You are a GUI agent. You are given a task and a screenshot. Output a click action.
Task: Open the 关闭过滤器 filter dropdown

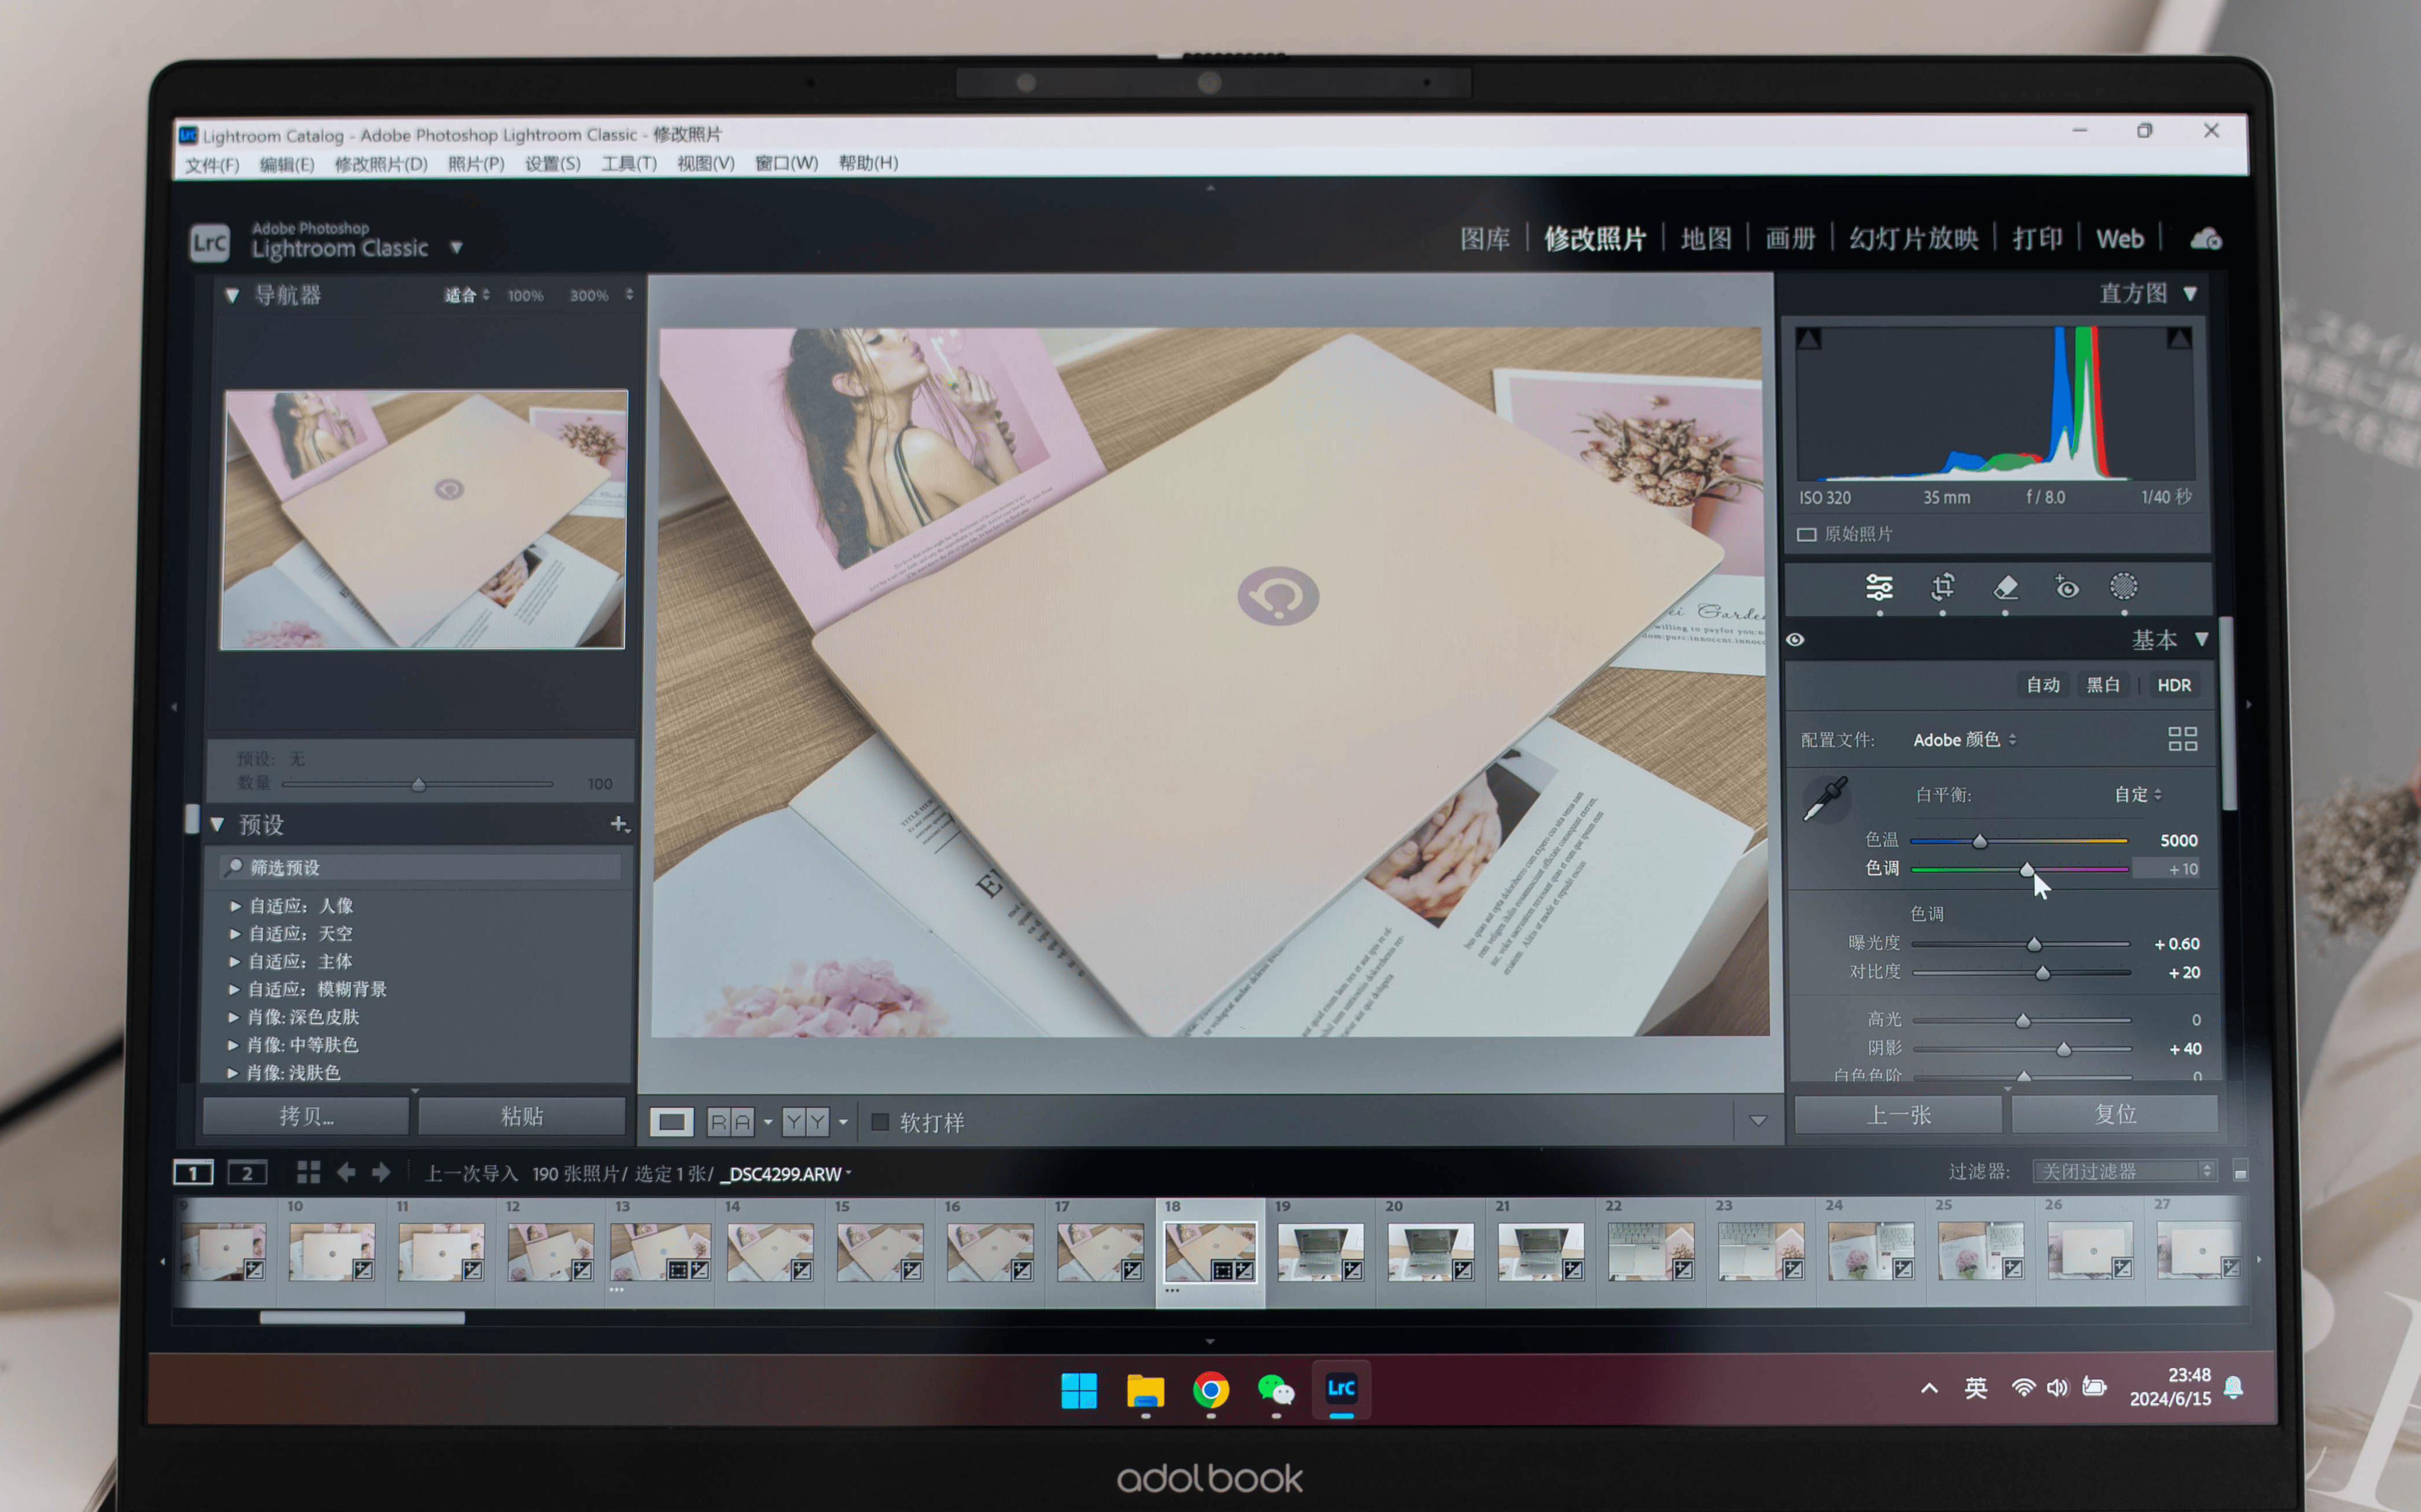click(x=2124, y=1171)
